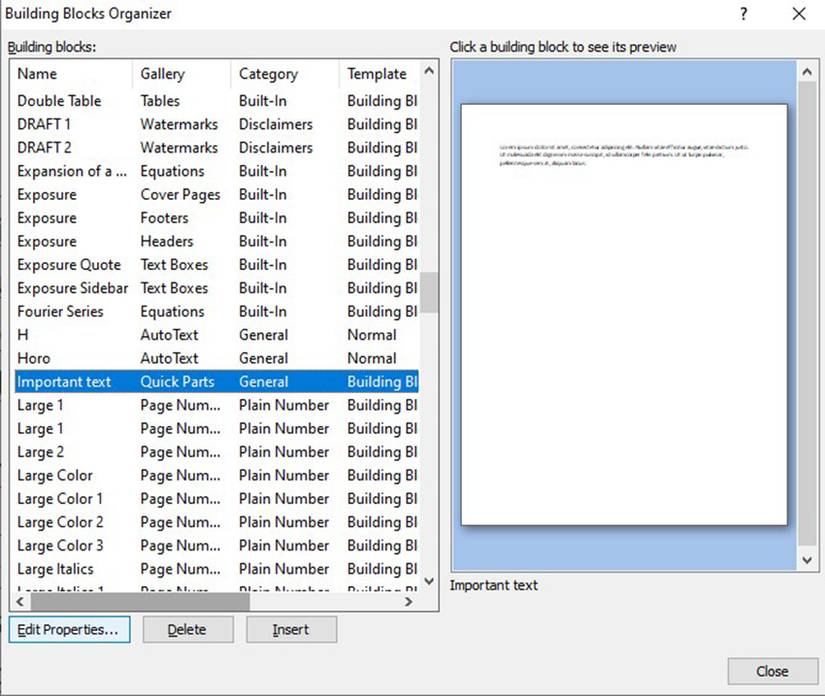Screen dimensions: 825x696
Task: Sort list by Gallery column header
Action: [182, 74]
